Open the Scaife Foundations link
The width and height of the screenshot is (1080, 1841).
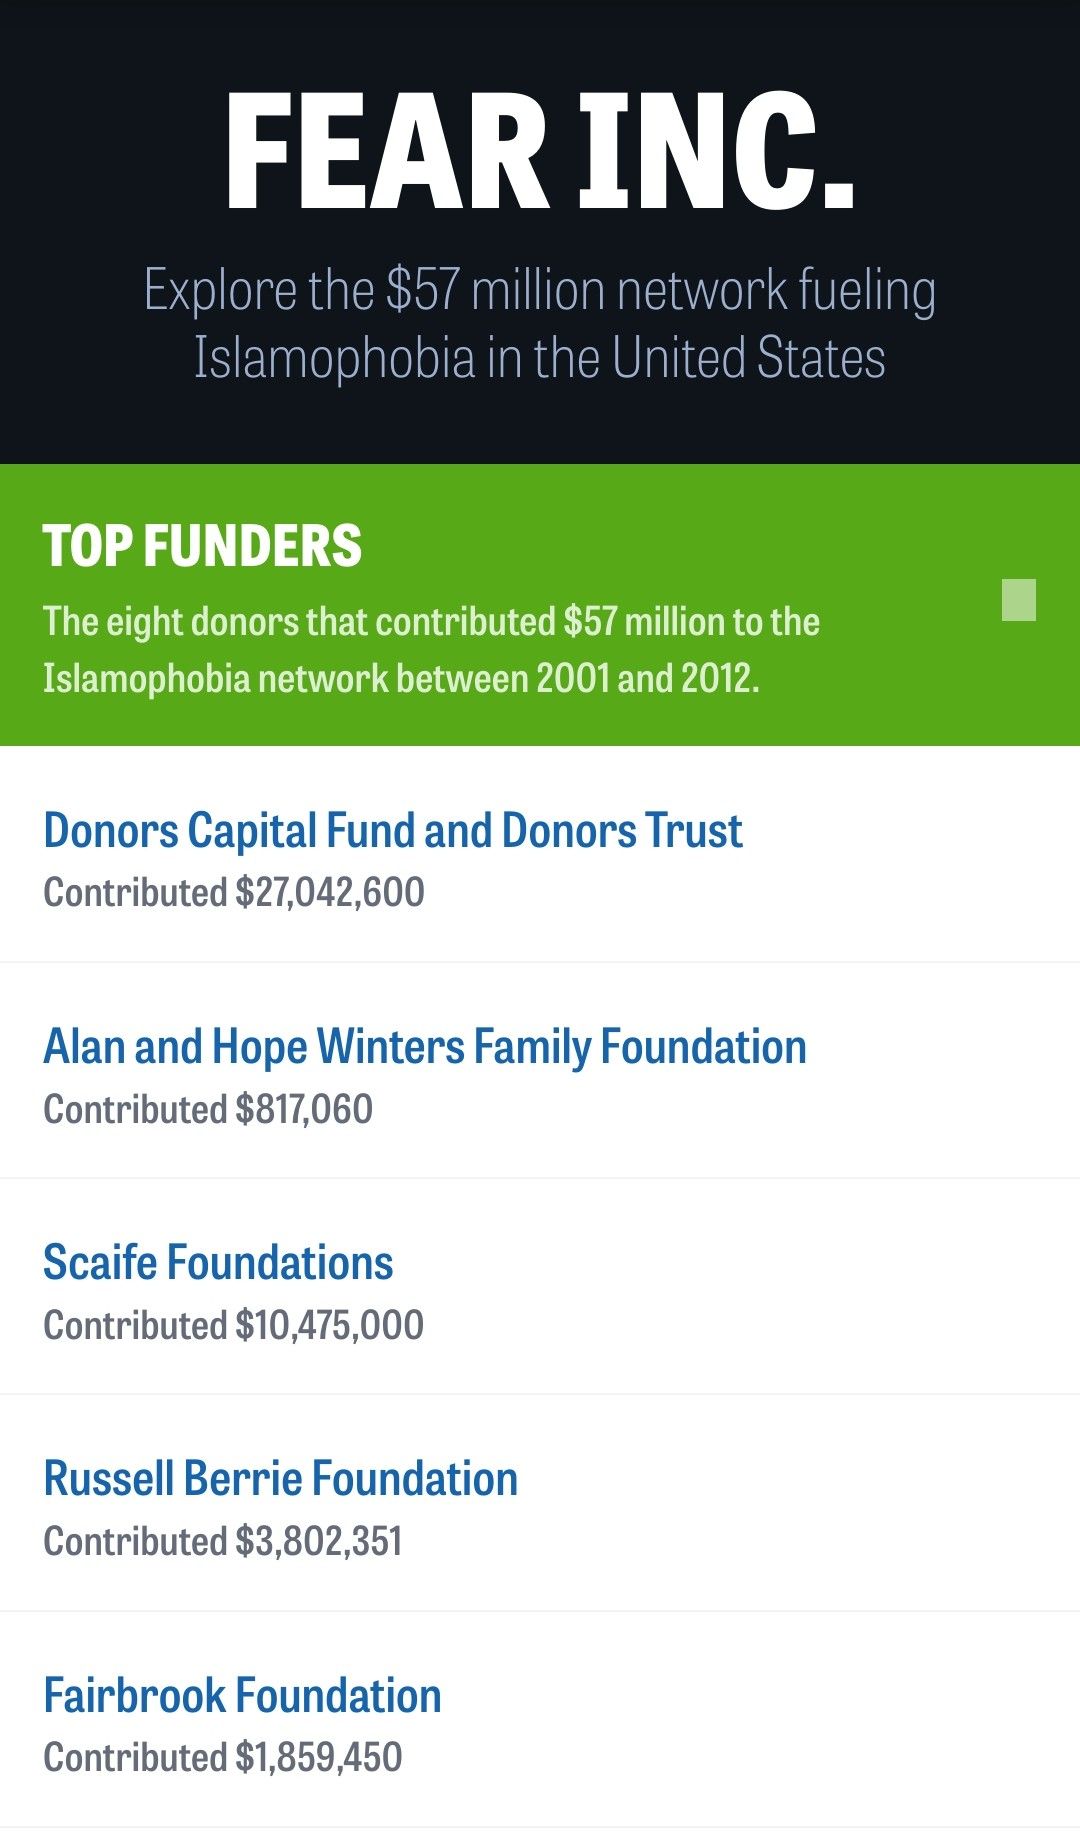pos(218,1263)
